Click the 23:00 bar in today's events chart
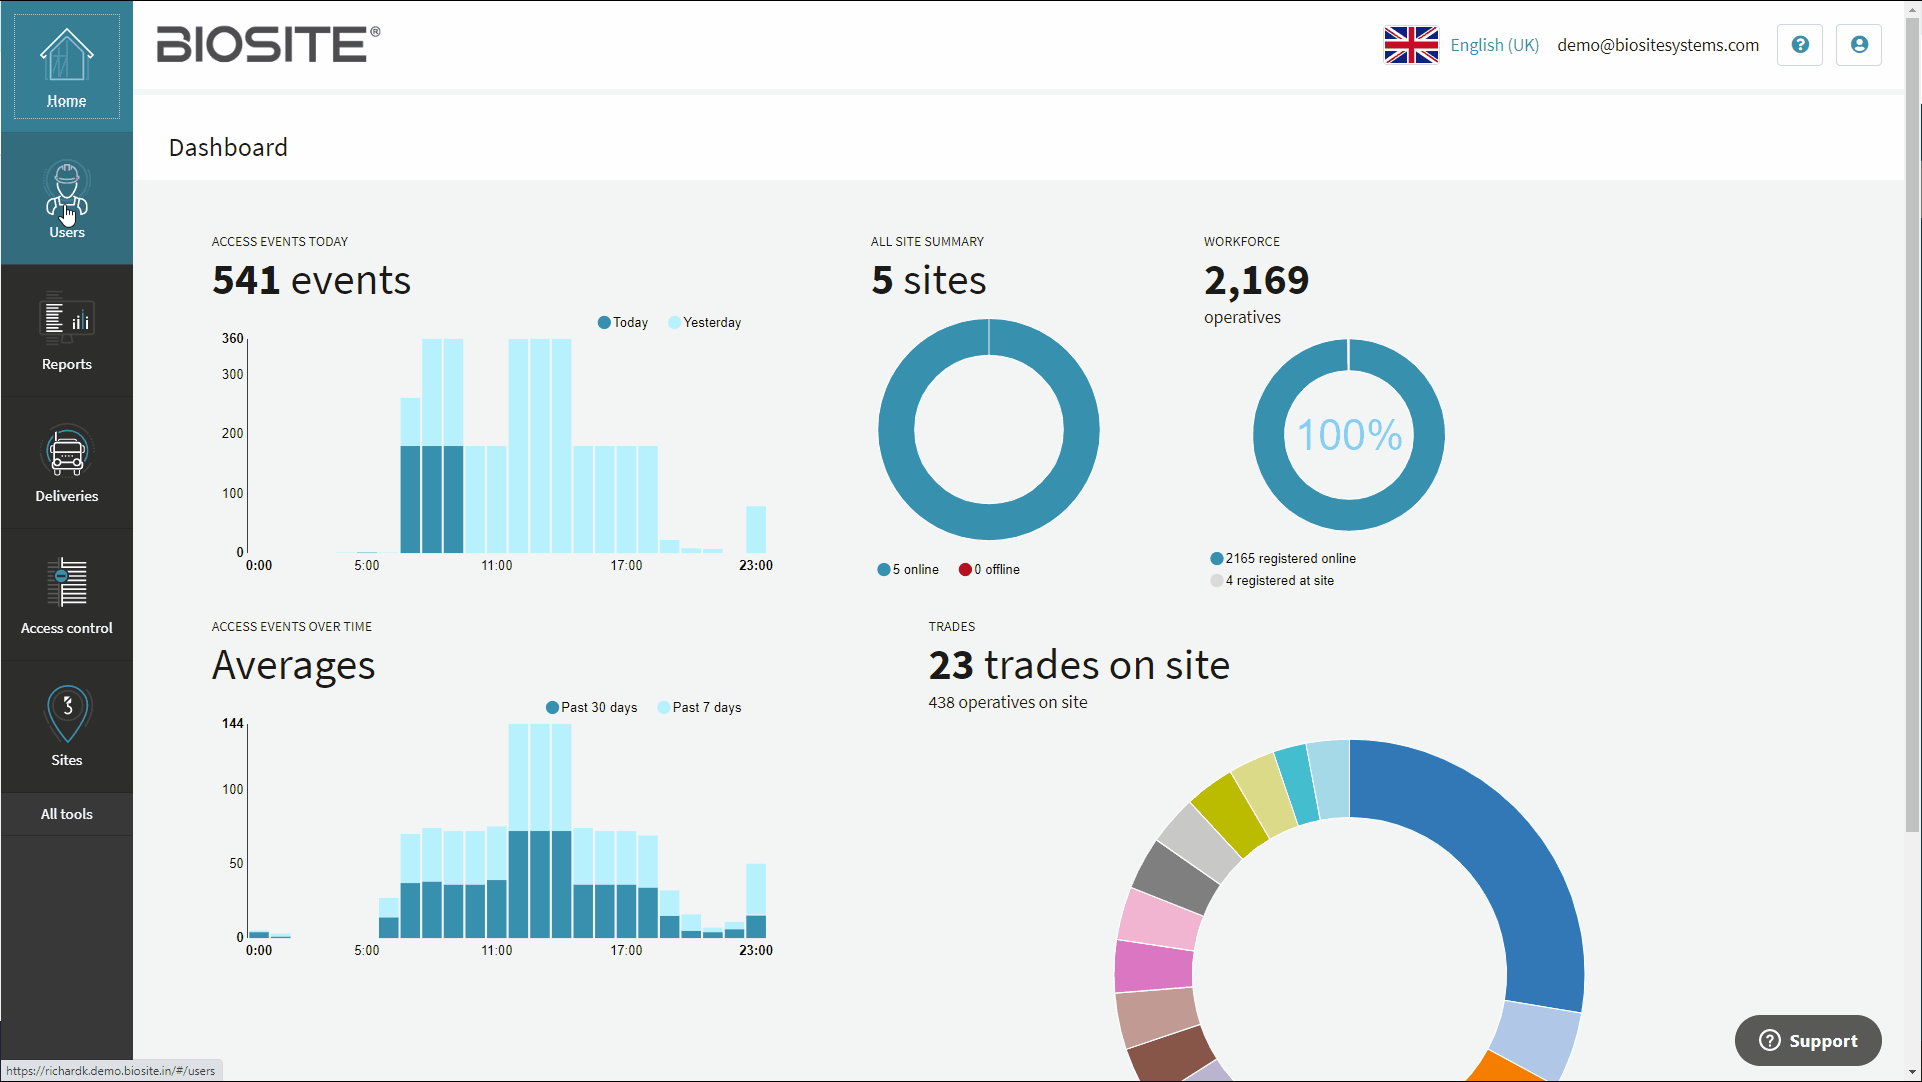The image size is (1922, 1082). [x=756, y=529]
